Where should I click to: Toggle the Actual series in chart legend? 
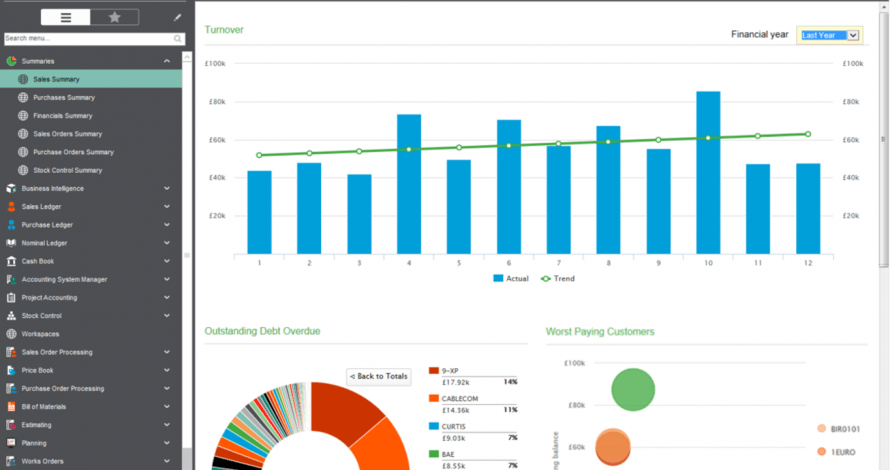click(x=511, y=279)
